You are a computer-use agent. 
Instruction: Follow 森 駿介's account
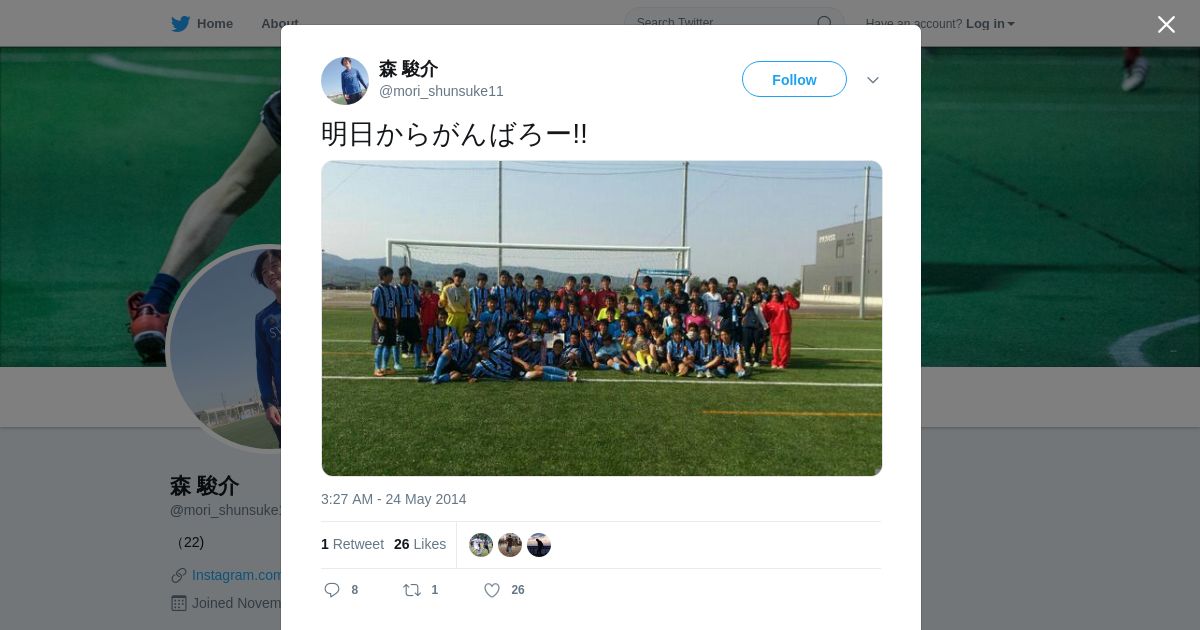click(794, 79)
